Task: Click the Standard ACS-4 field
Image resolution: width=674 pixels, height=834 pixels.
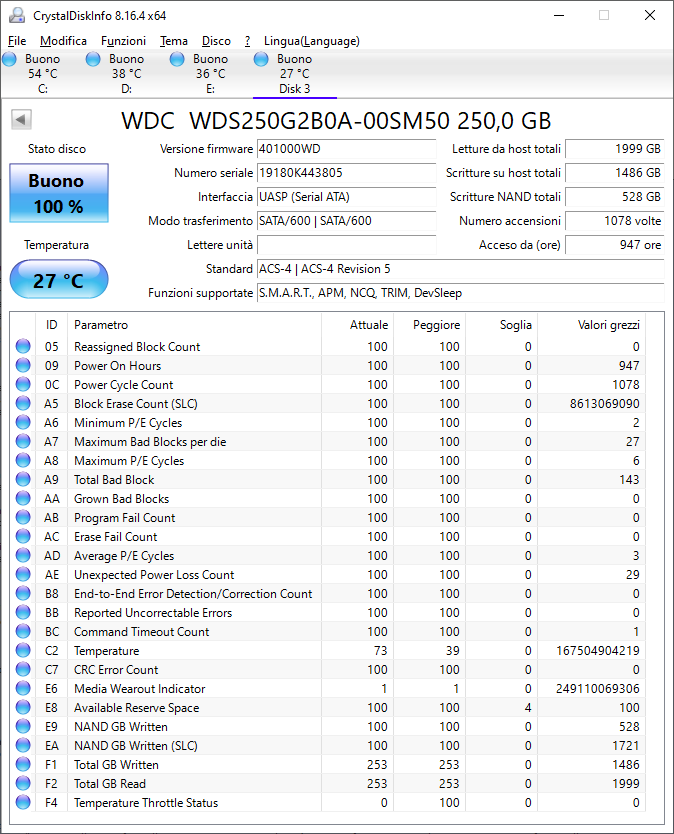Action: [x=461, y=269]
